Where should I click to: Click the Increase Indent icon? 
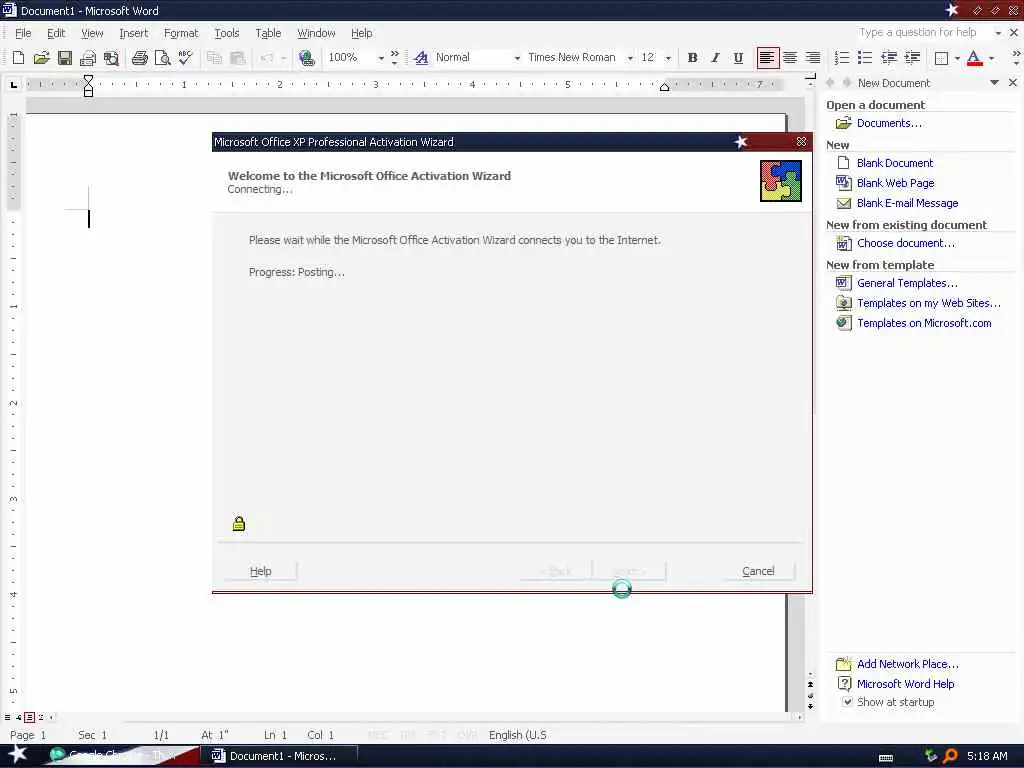point(912,57)
